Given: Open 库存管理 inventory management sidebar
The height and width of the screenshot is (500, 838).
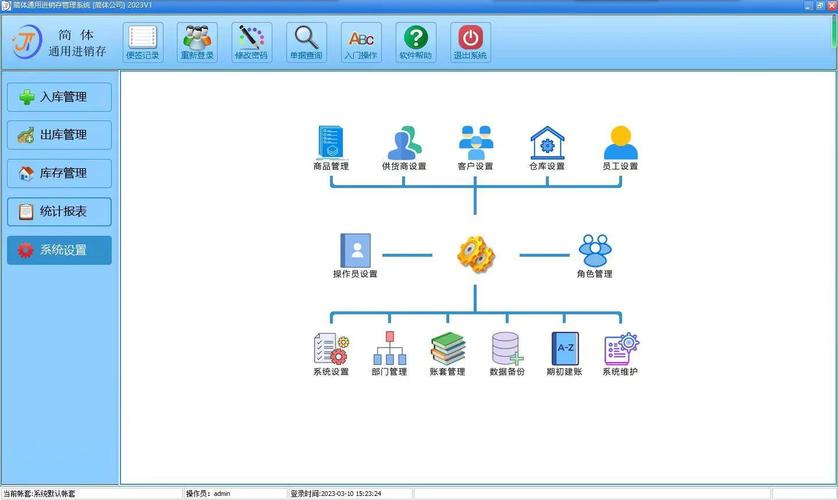Looking at the screenshot, I should 59,173.
